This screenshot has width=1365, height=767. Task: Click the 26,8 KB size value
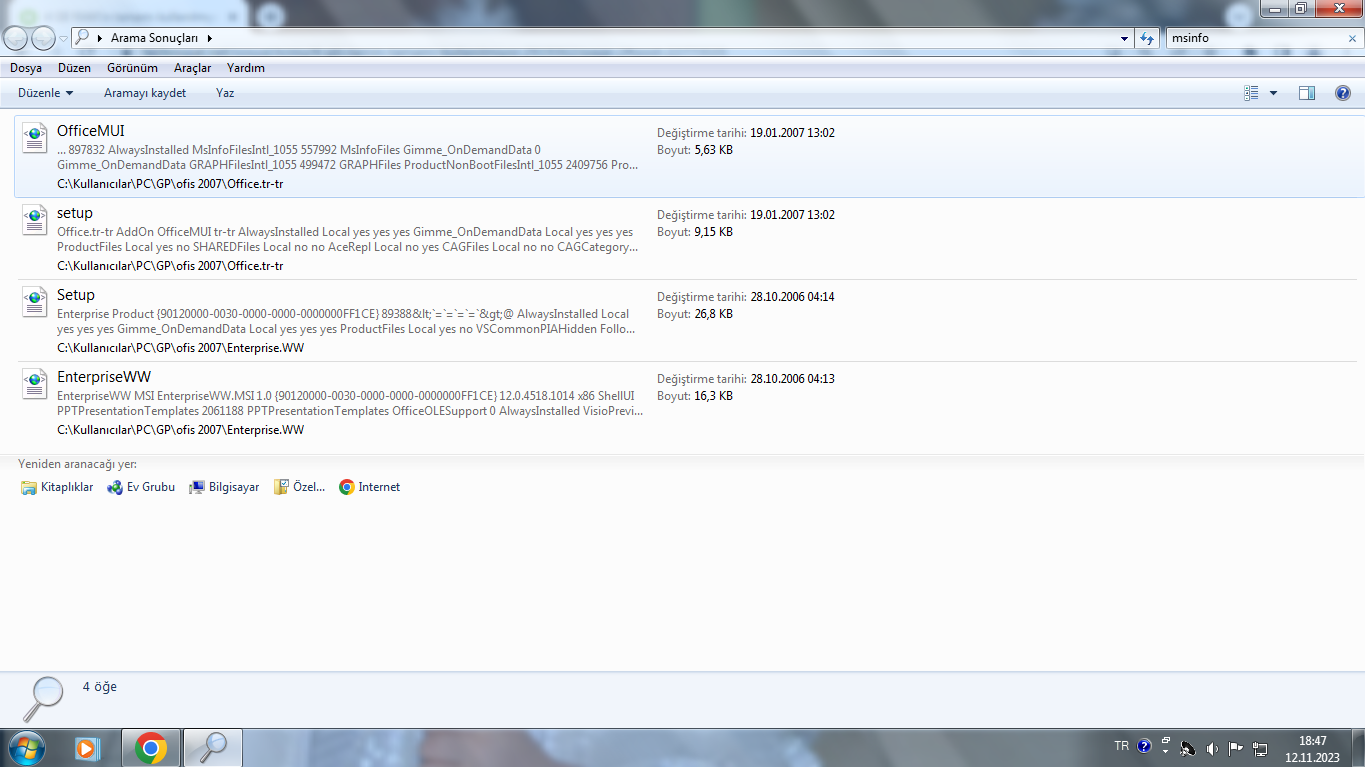[714, 314]
